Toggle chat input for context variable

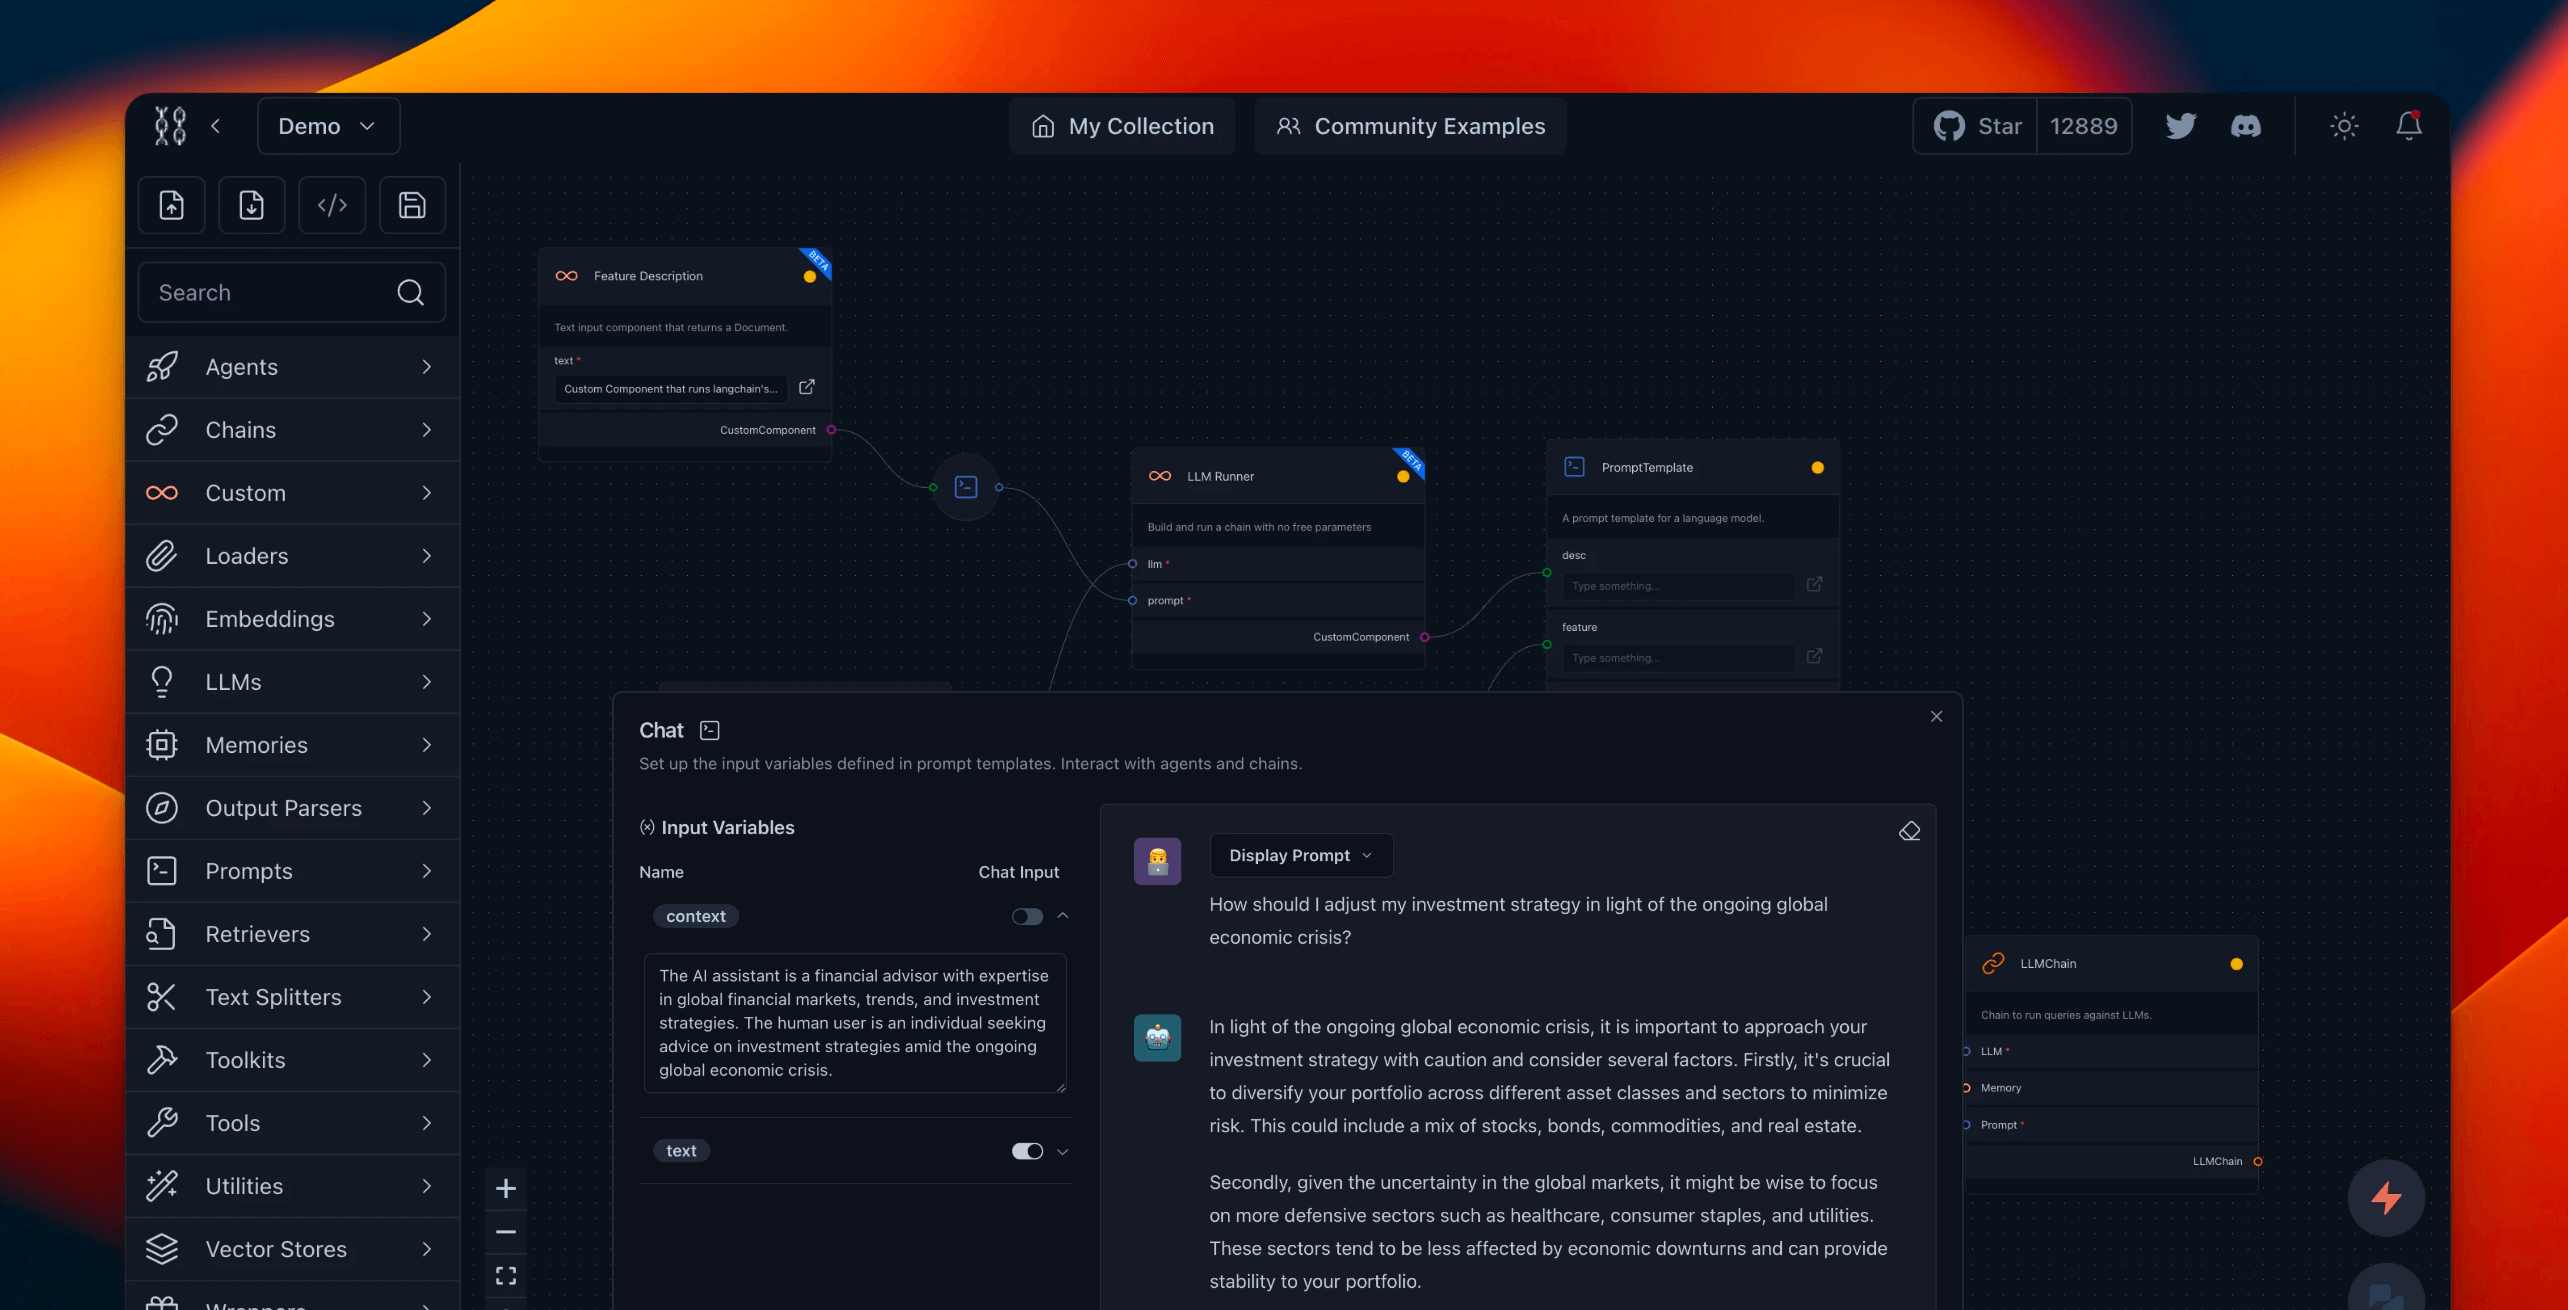[x=1027, y=917]
